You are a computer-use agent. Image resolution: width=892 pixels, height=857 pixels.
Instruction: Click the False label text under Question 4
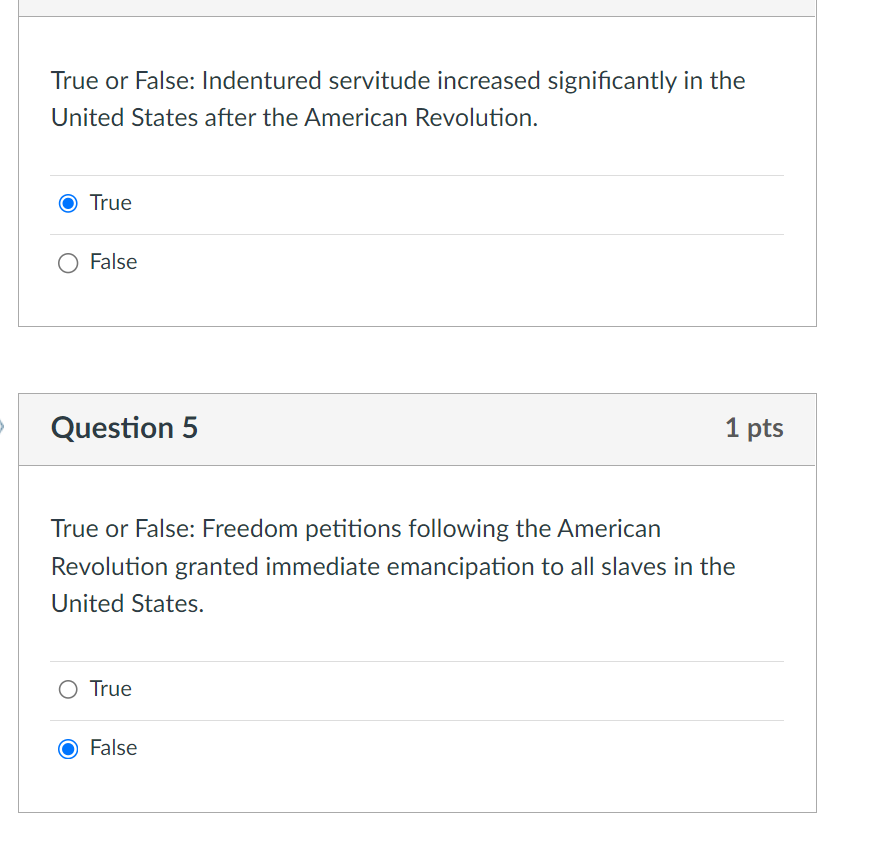click(115, 262)
